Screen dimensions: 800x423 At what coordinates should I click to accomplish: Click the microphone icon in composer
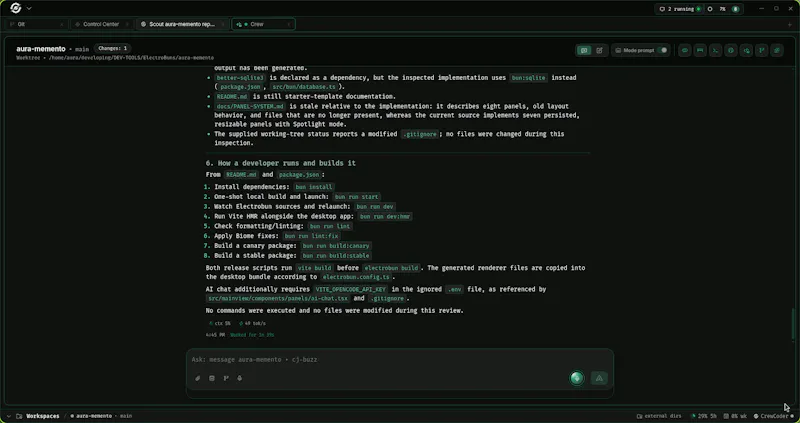coord(239,378)
